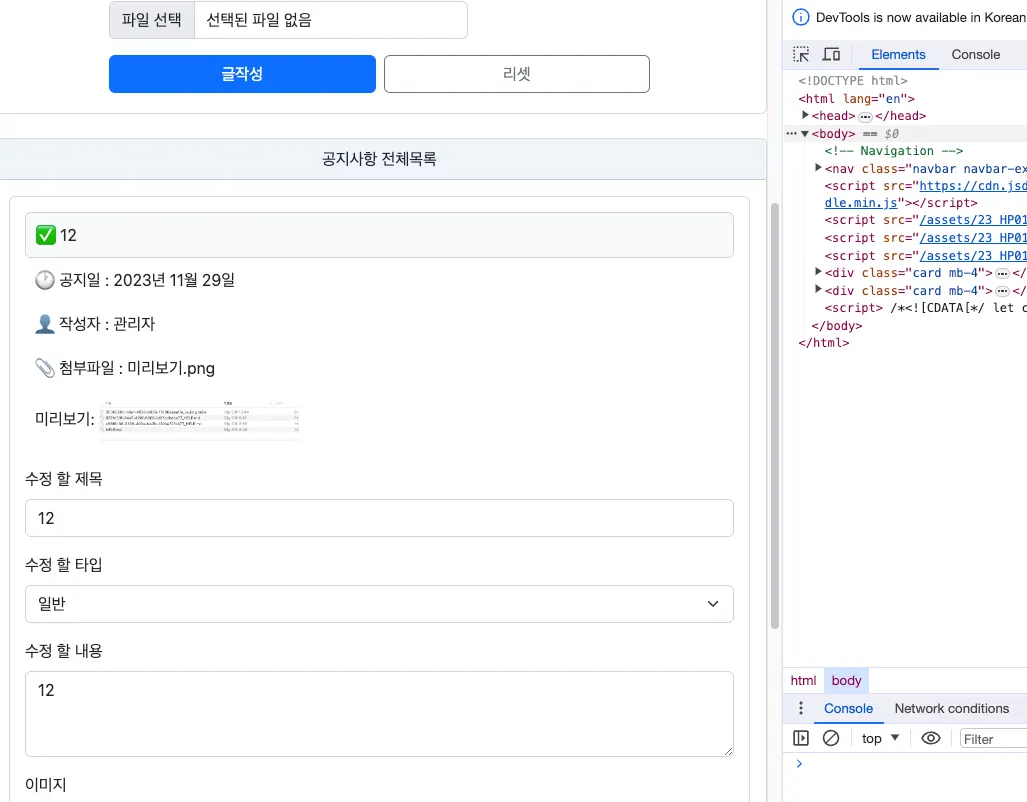Expand first card div ellipsis badge
Screen dimensions: 1027x802
pyautogui.click(x=1002, y=274)
